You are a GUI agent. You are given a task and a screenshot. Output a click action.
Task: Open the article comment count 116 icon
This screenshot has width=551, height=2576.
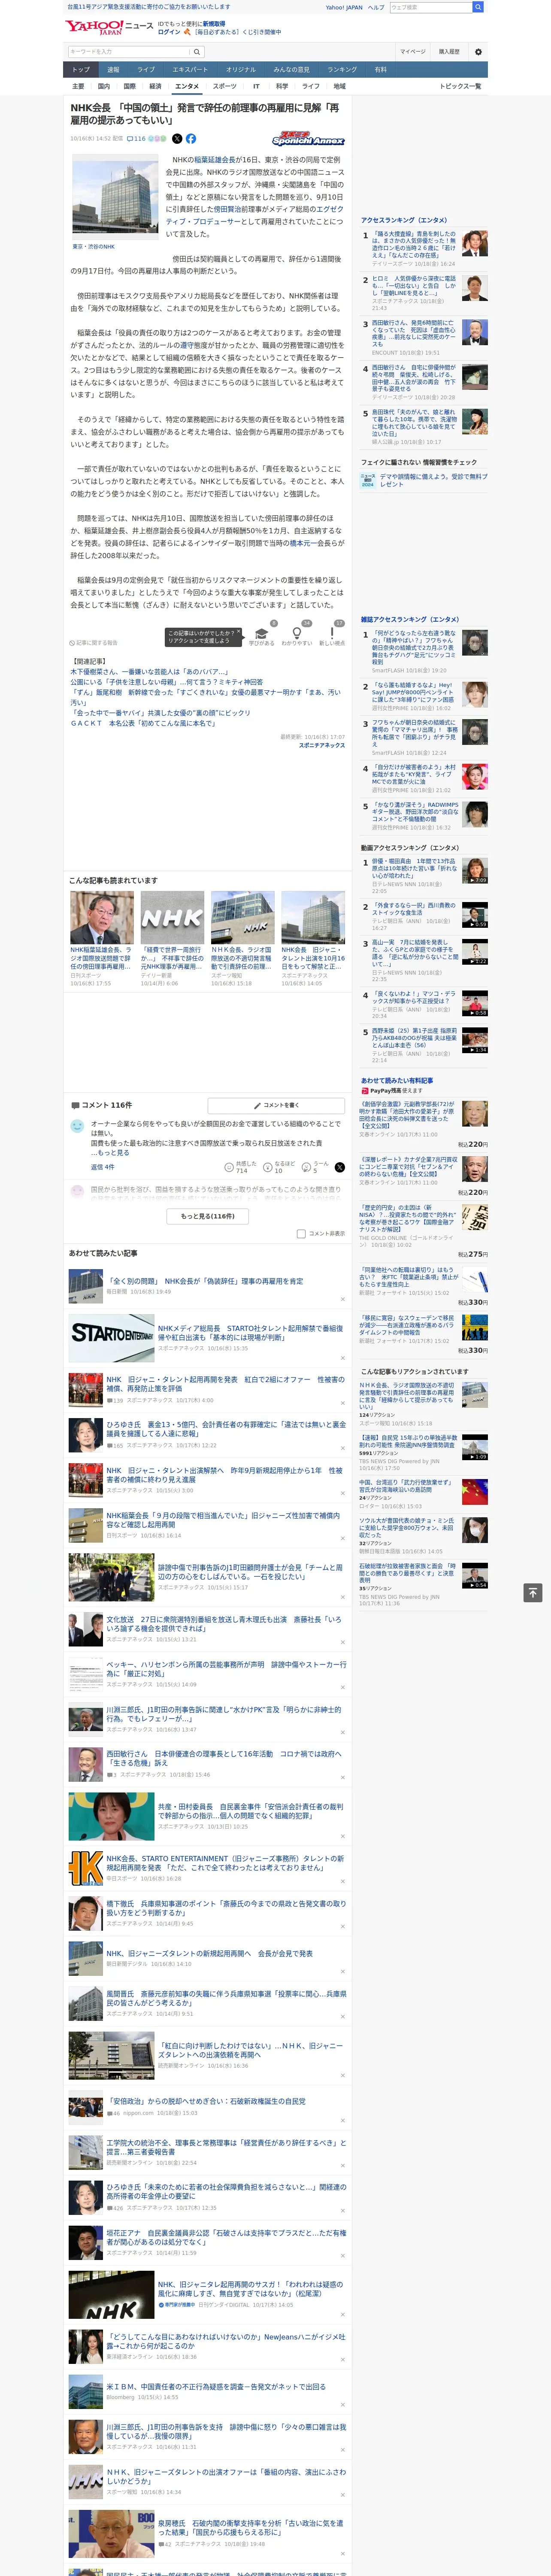click(135, 139)
